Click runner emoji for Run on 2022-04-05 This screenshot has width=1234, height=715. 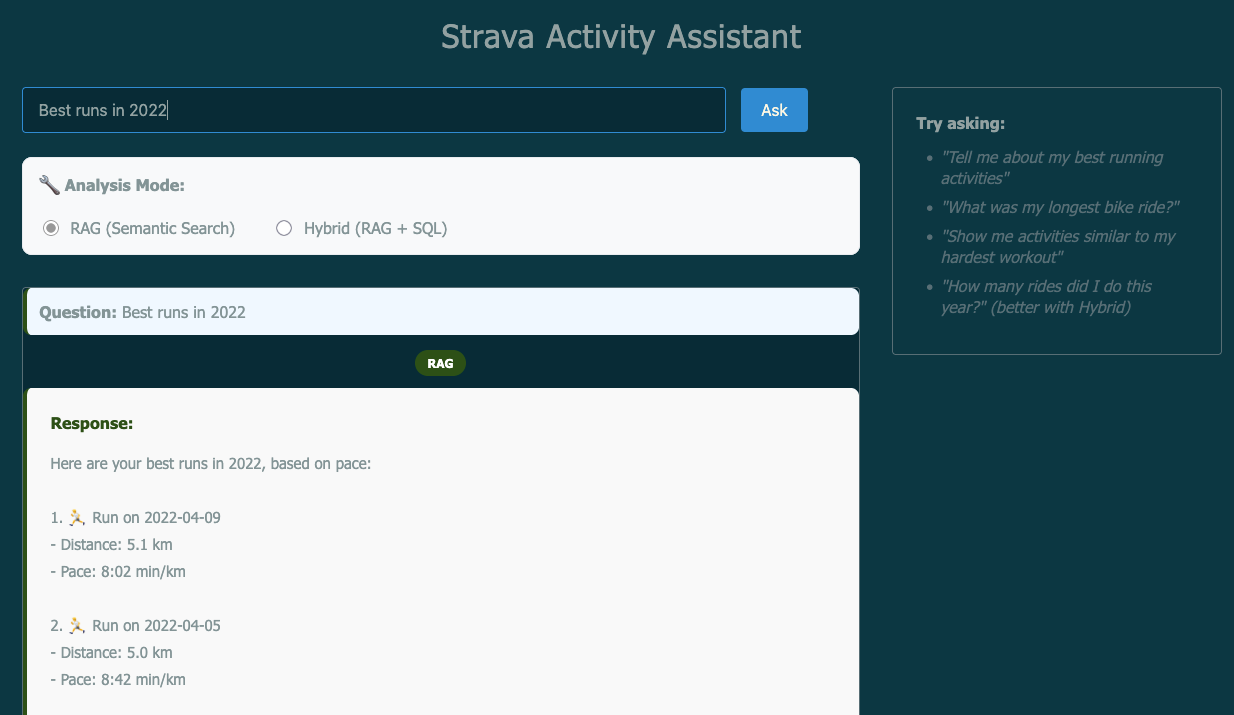[x=77, y=625]
